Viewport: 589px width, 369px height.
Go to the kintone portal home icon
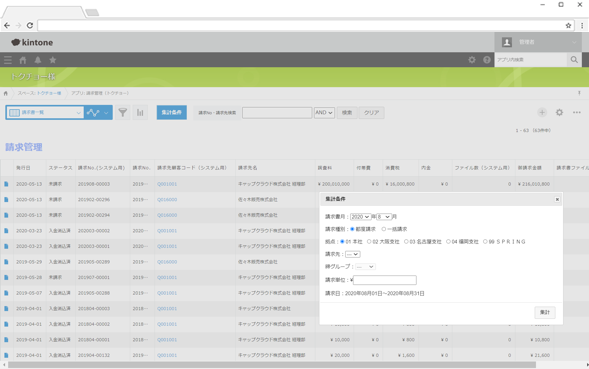[x=23, y=60]
